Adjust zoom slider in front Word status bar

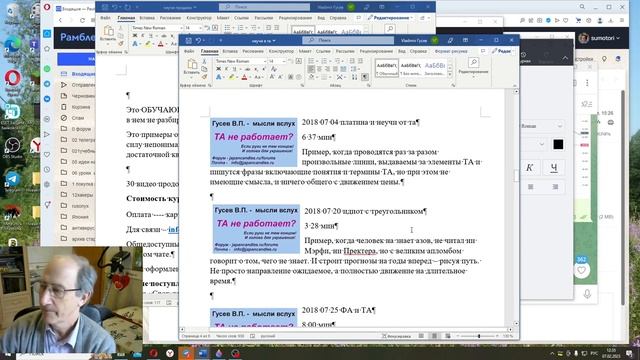point(479,336)
